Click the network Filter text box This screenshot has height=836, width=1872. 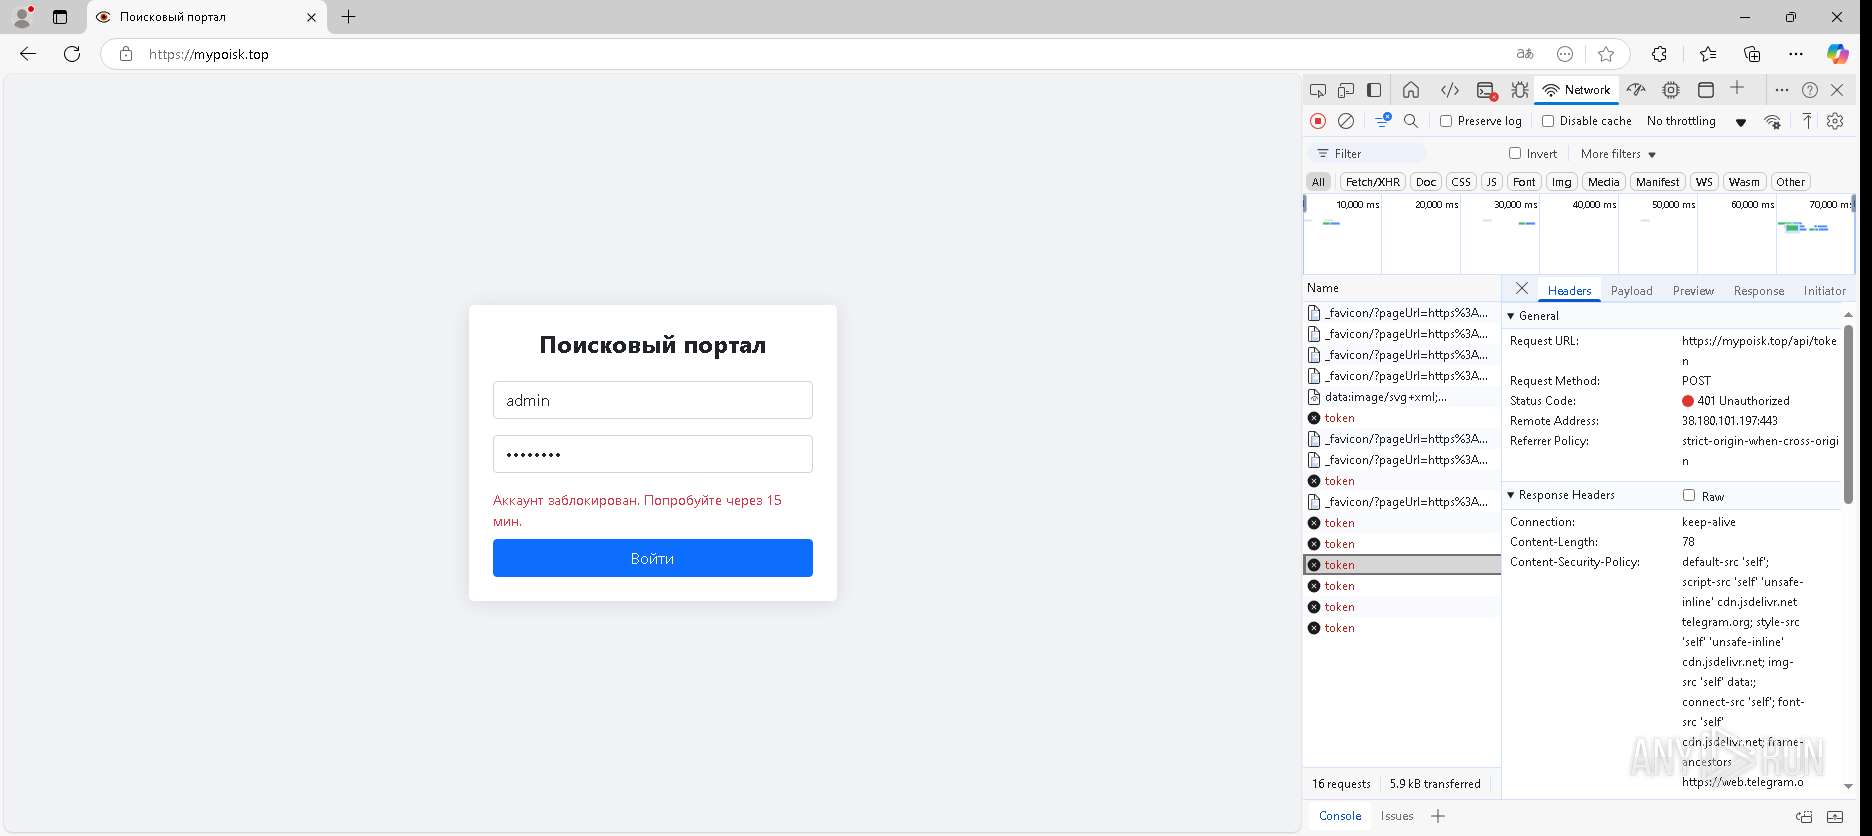point(1367,154)
